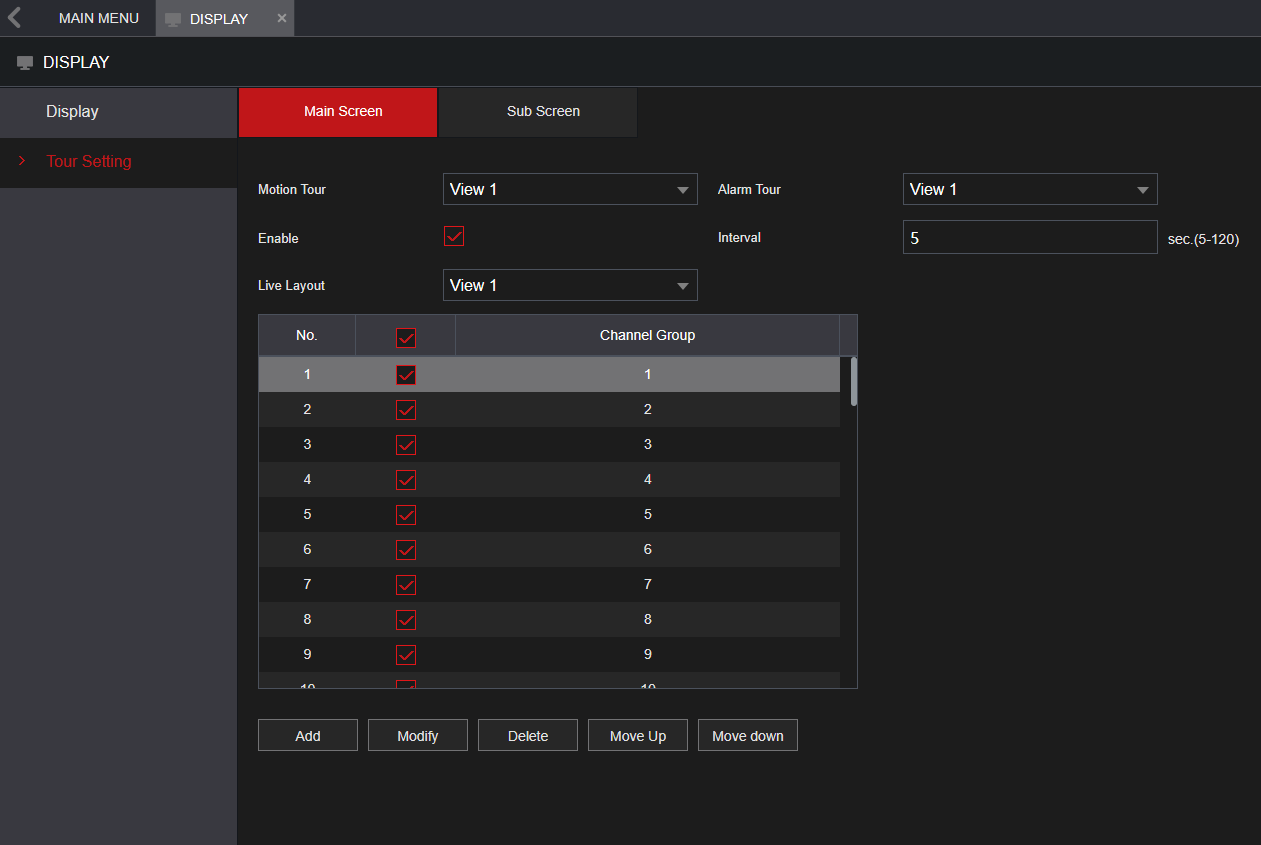Uncheck the checkbox in row 2
Viewport: 1261px width, 845px height.
[x=406, y=410]
